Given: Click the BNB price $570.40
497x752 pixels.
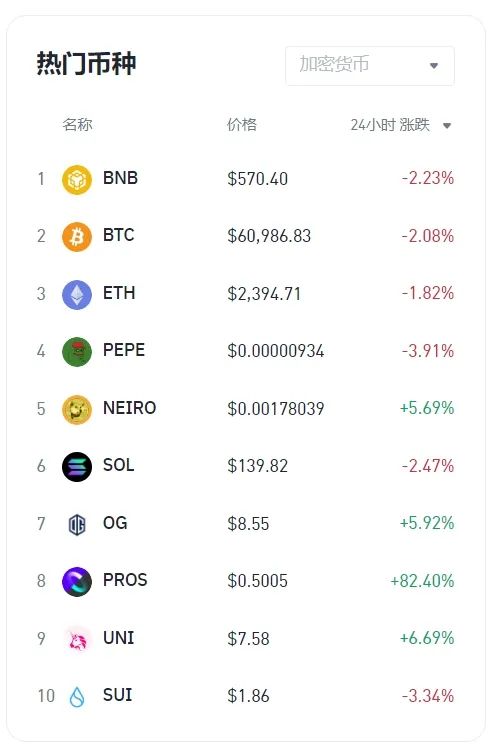Looking at the screenshot, I should (x=258, y=179).
